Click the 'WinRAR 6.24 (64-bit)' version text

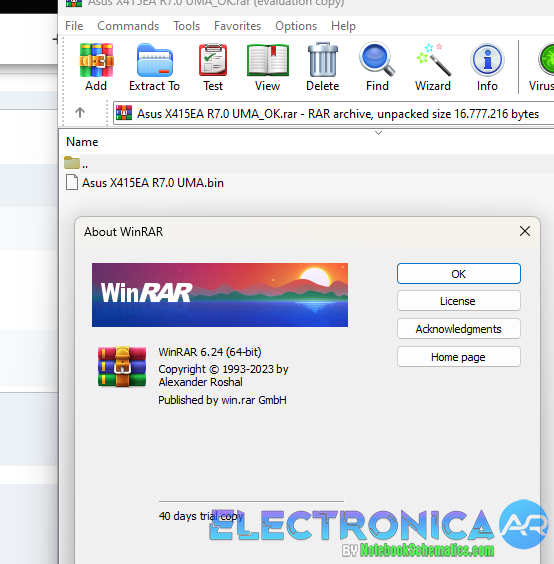tap(210, 352)
